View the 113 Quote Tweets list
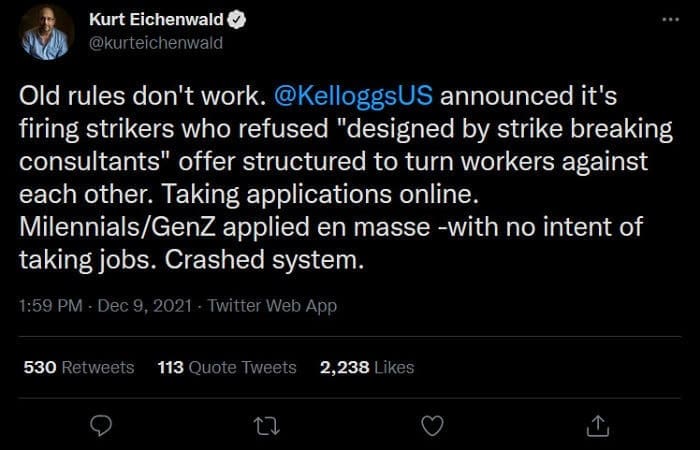Viewport: 700px width, 450px height. 227,367
